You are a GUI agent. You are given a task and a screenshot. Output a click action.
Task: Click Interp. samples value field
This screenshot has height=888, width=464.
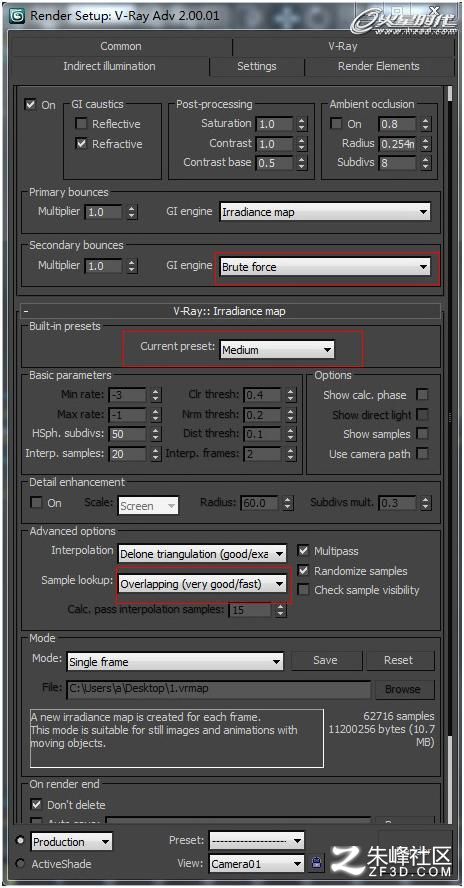point(127,454)
